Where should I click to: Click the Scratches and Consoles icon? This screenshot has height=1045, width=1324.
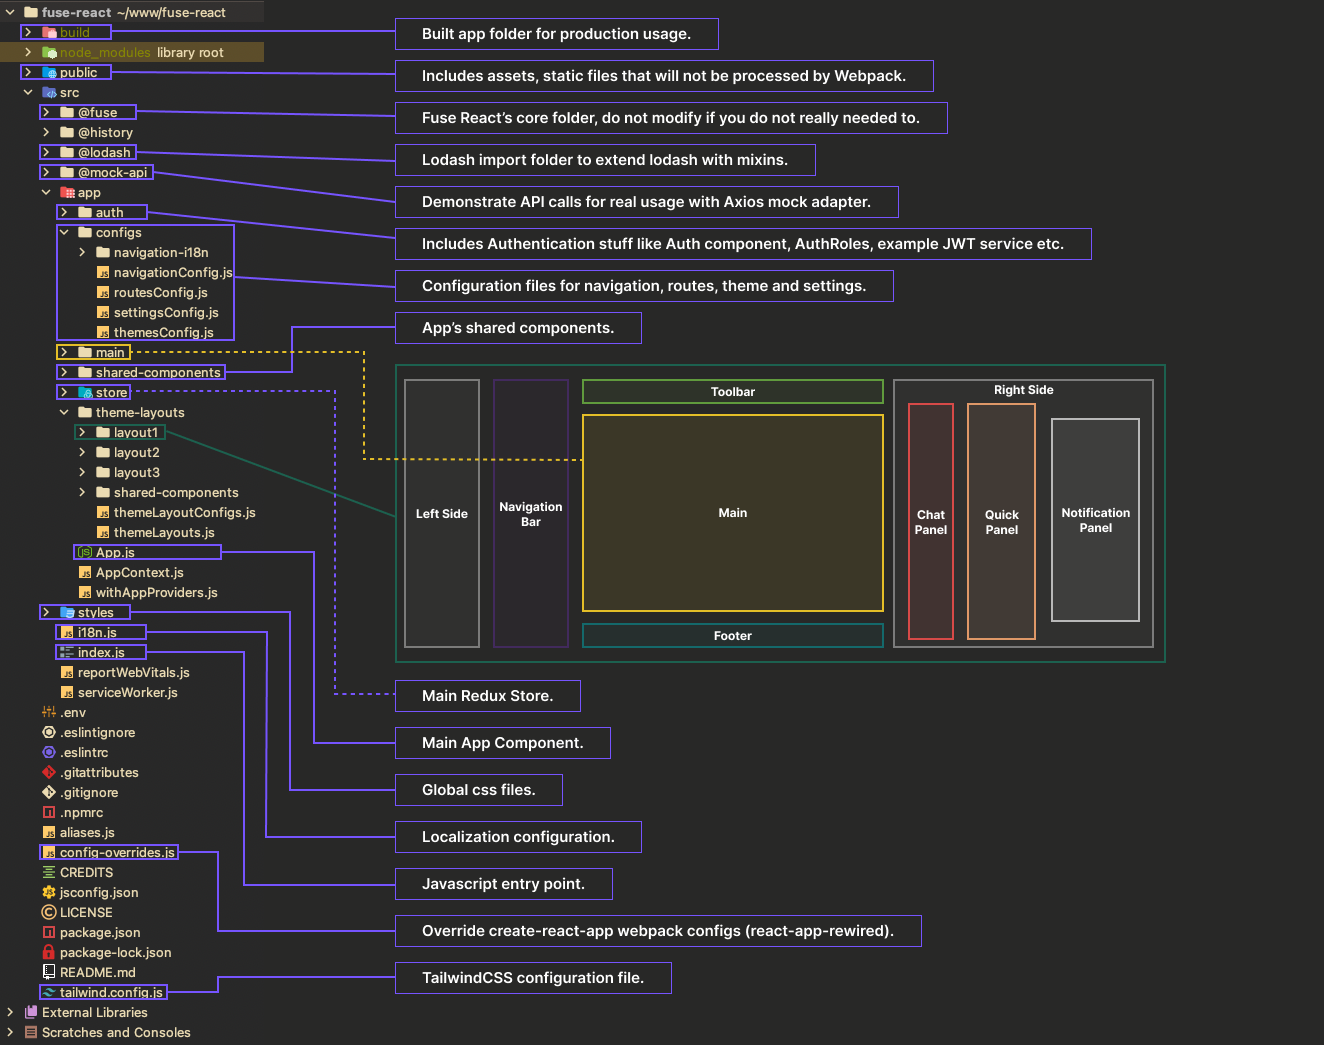(x=31, y=1033)
